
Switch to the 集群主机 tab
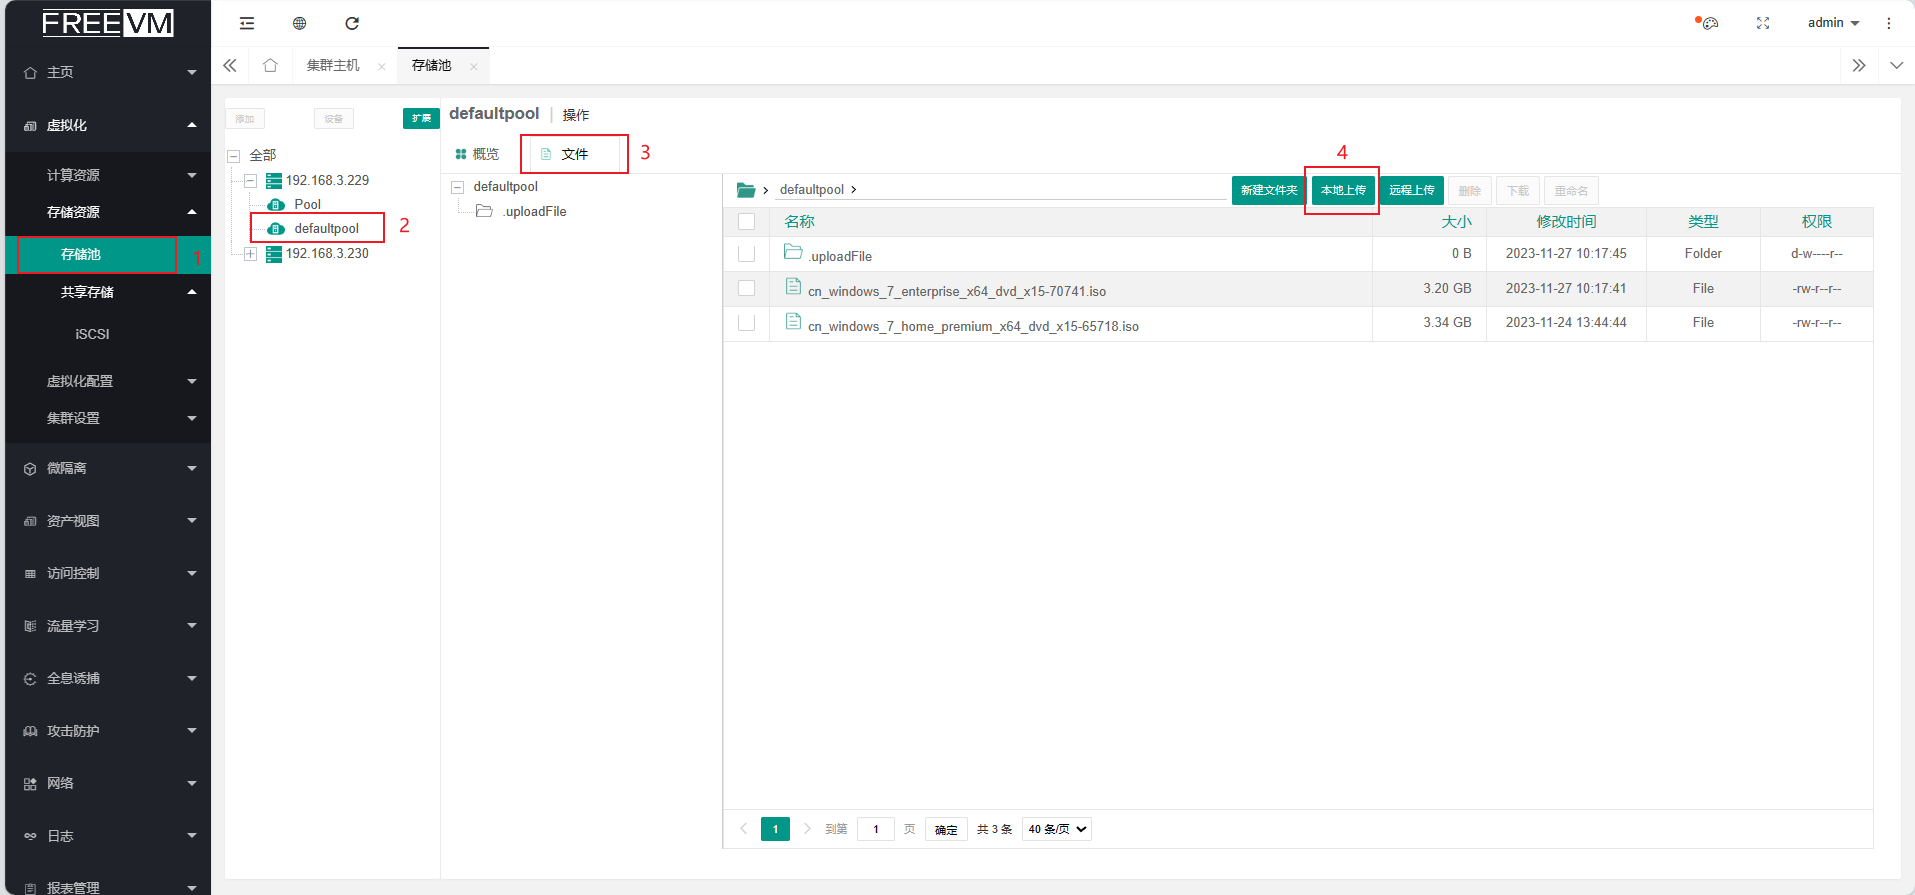(x=333, y=65)
